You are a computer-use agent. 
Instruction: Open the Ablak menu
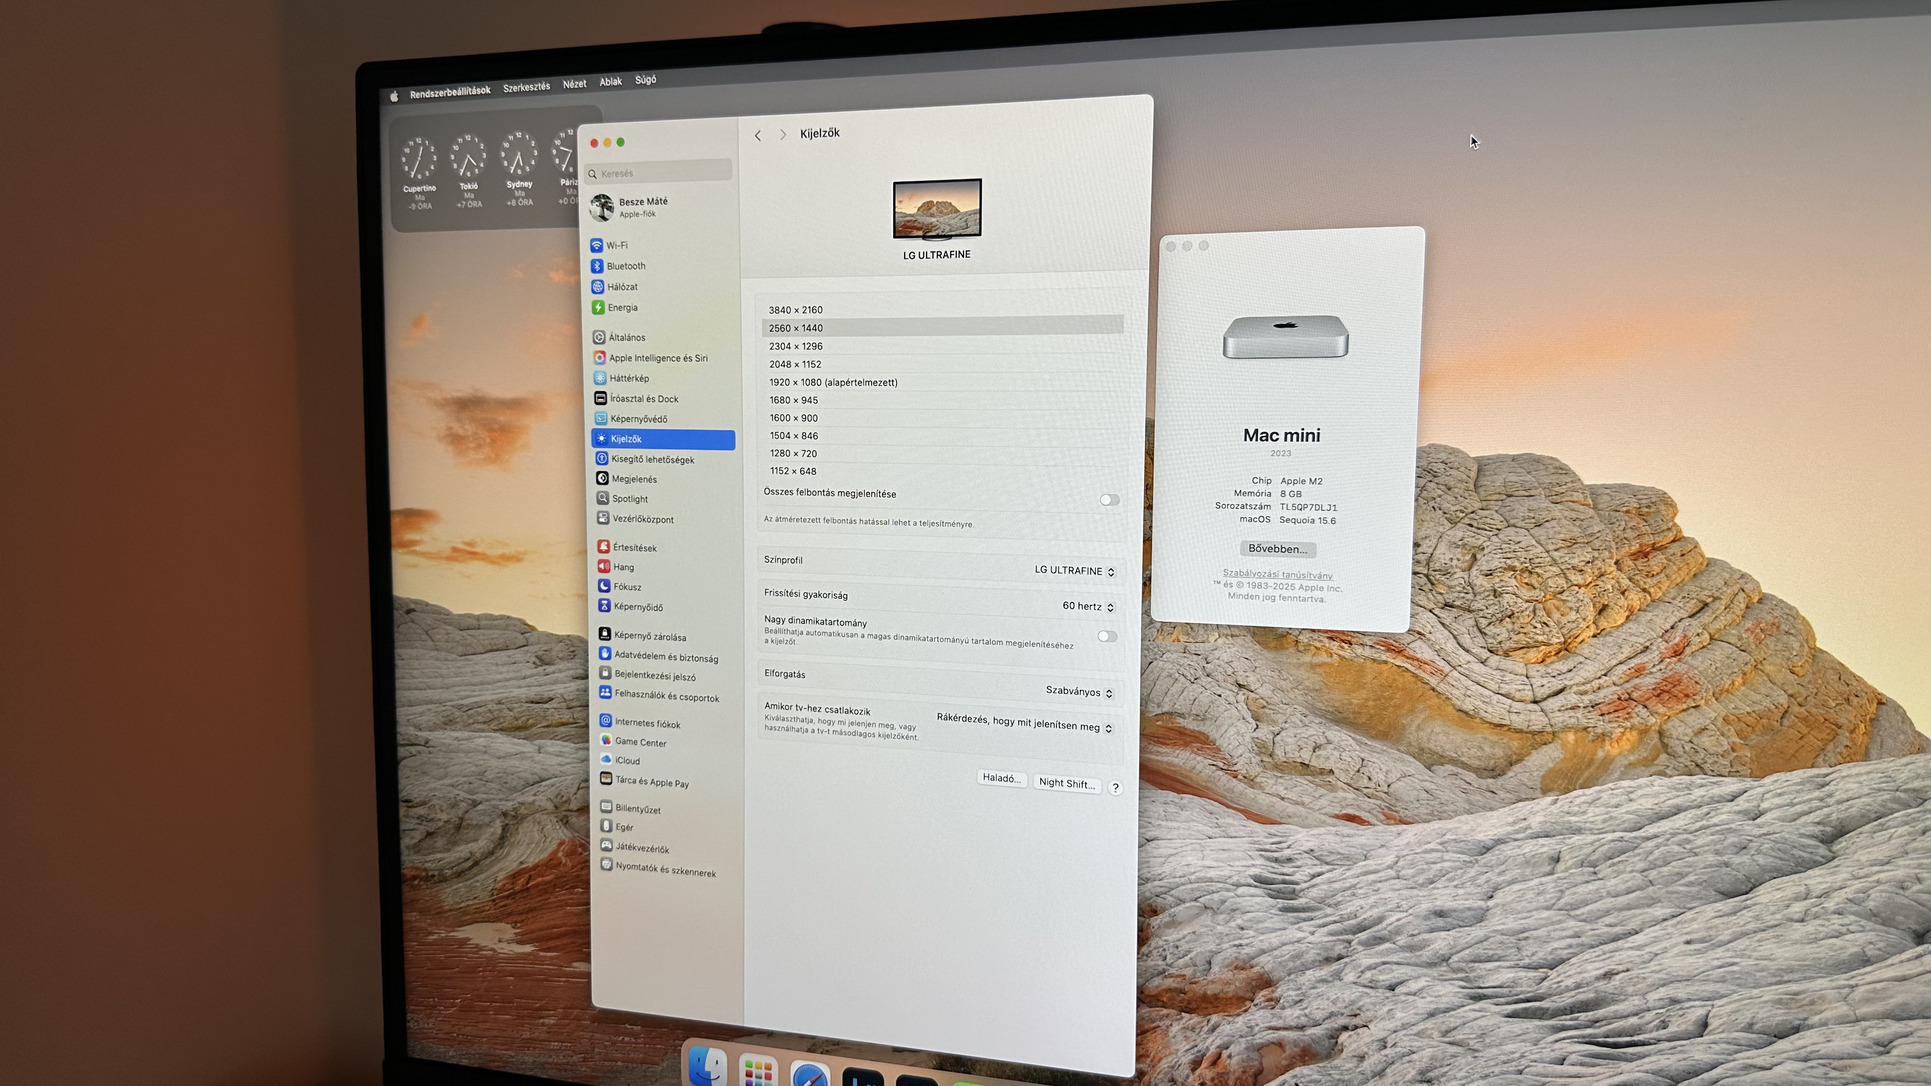tap(610, 82)
